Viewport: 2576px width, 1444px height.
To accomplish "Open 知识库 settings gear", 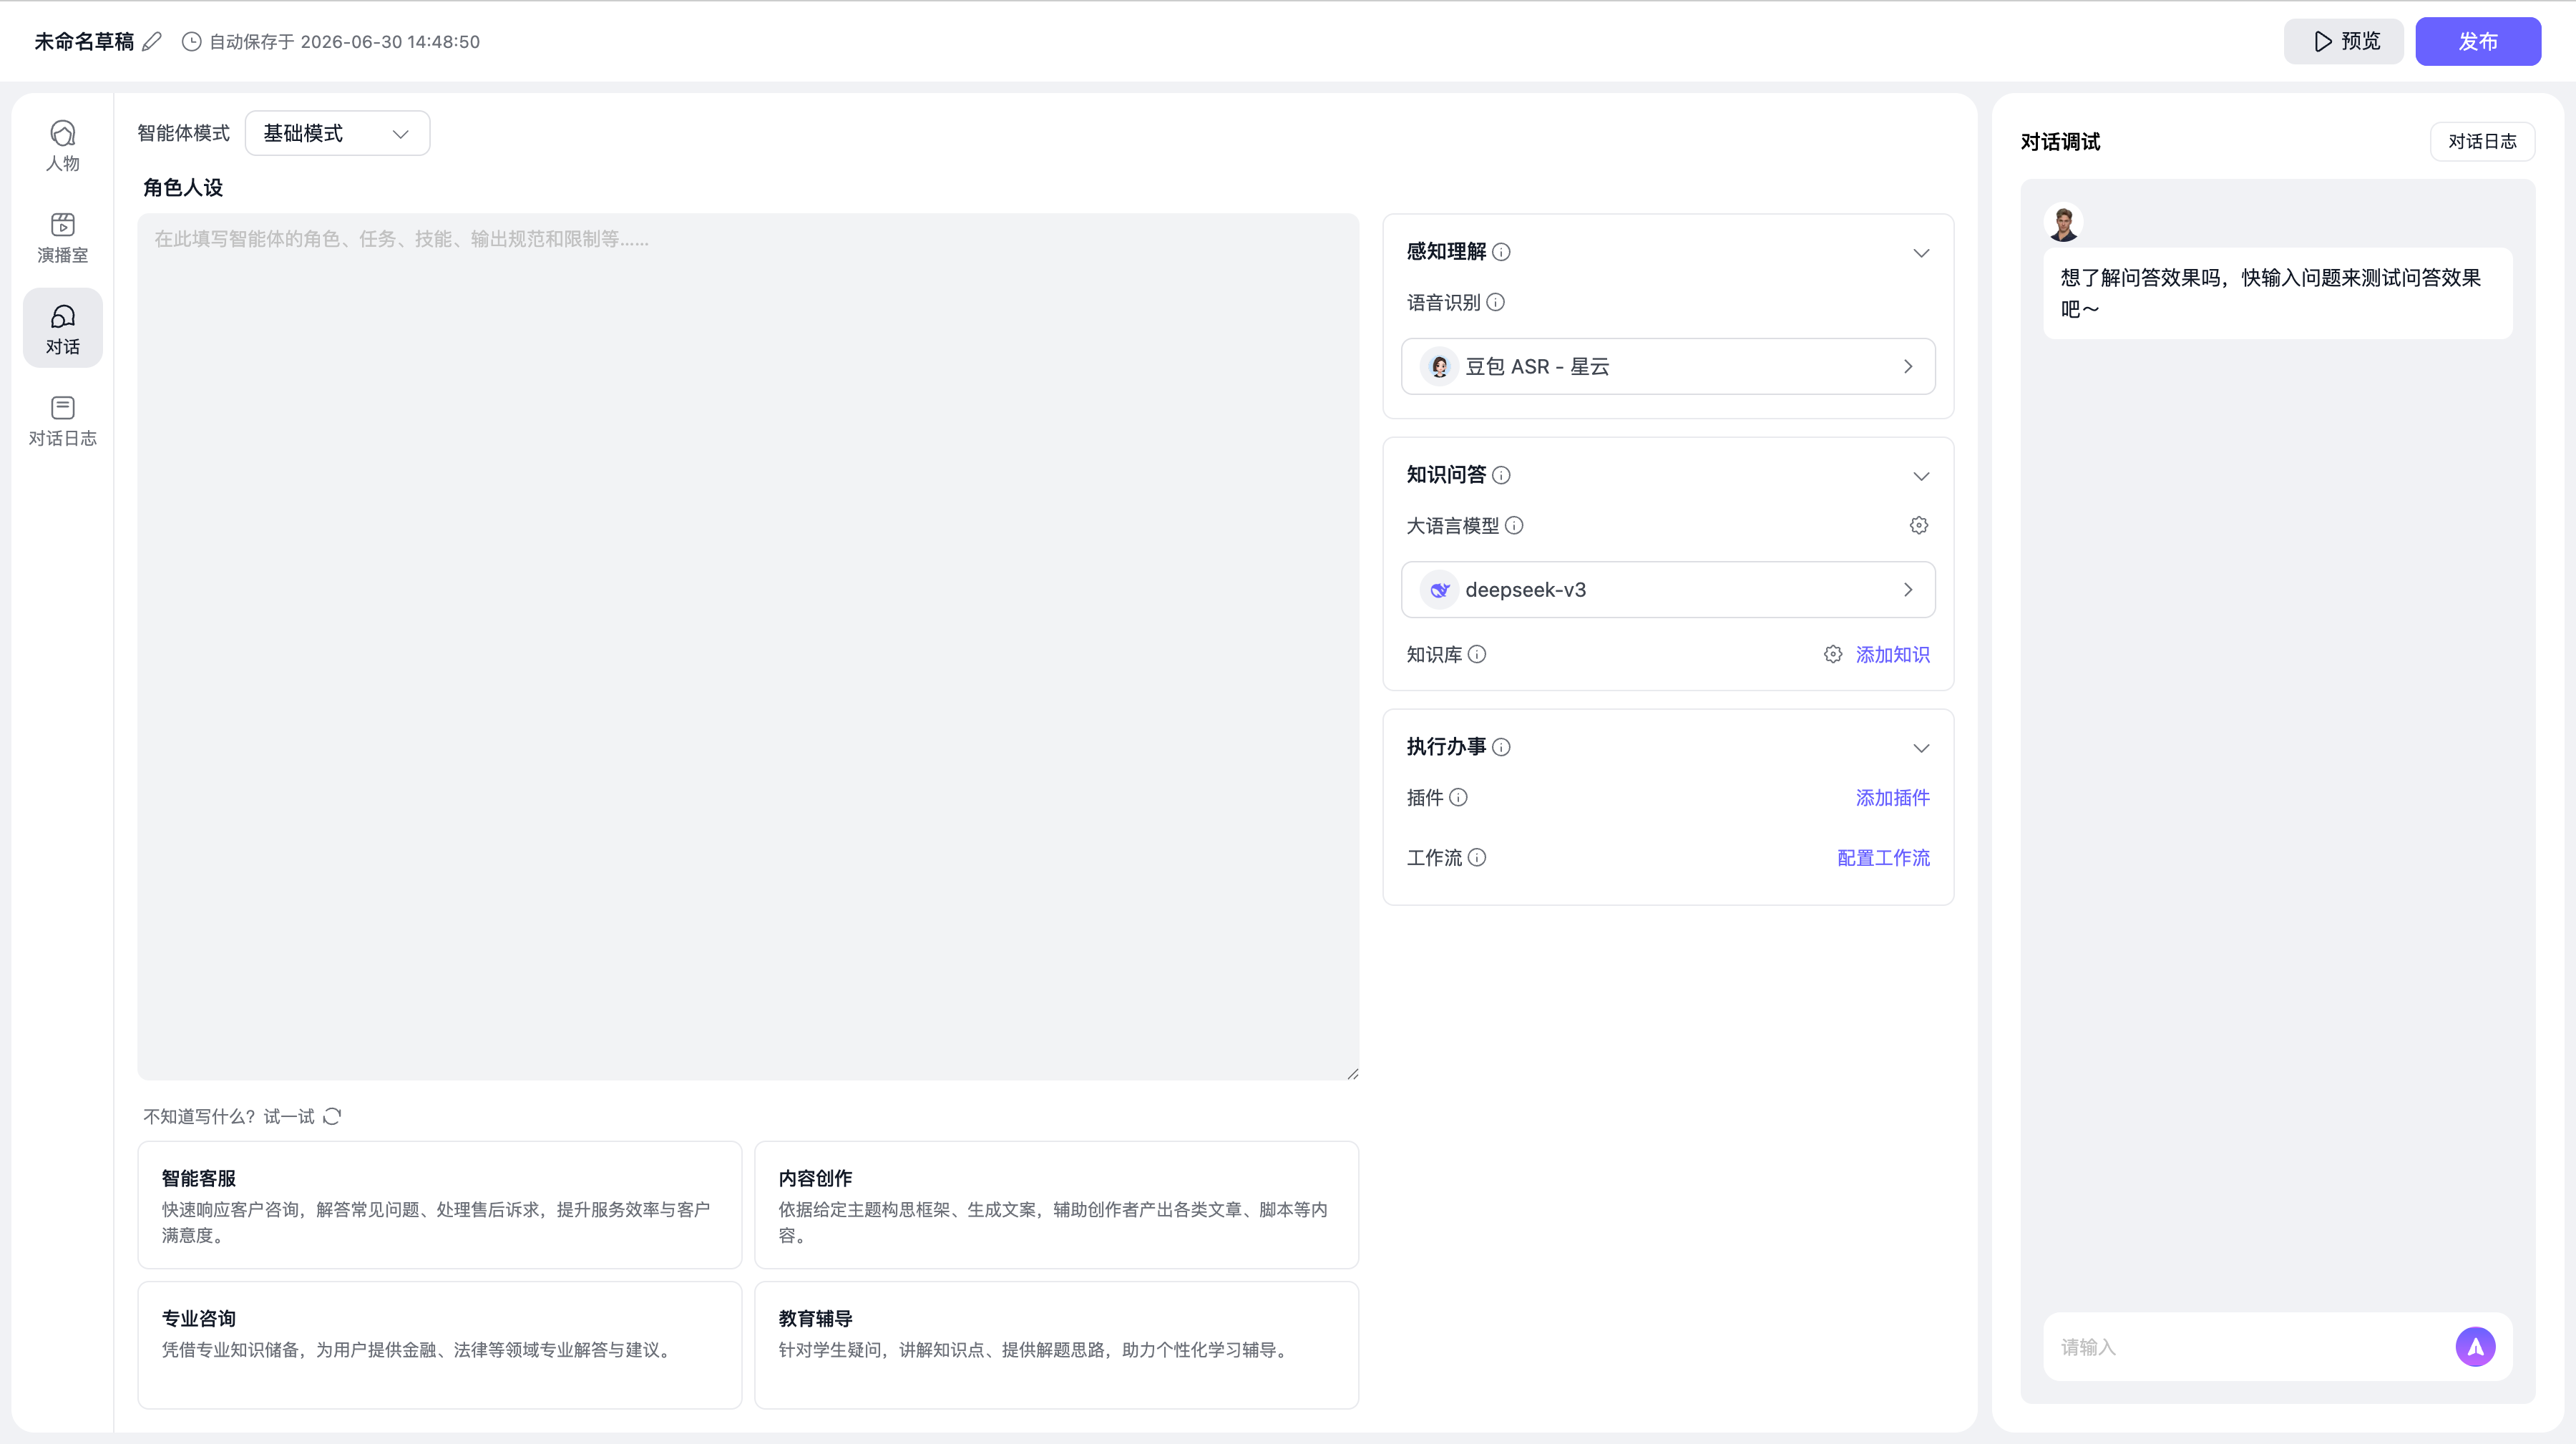I will 1832,654.
